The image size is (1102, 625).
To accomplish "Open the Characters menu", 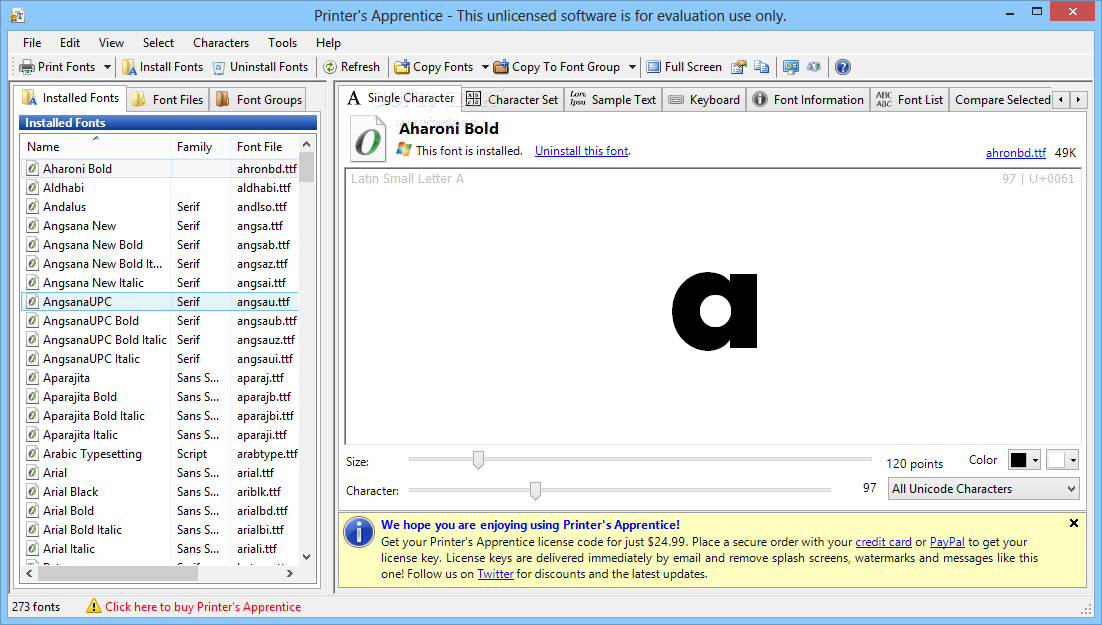I will 221,43.
